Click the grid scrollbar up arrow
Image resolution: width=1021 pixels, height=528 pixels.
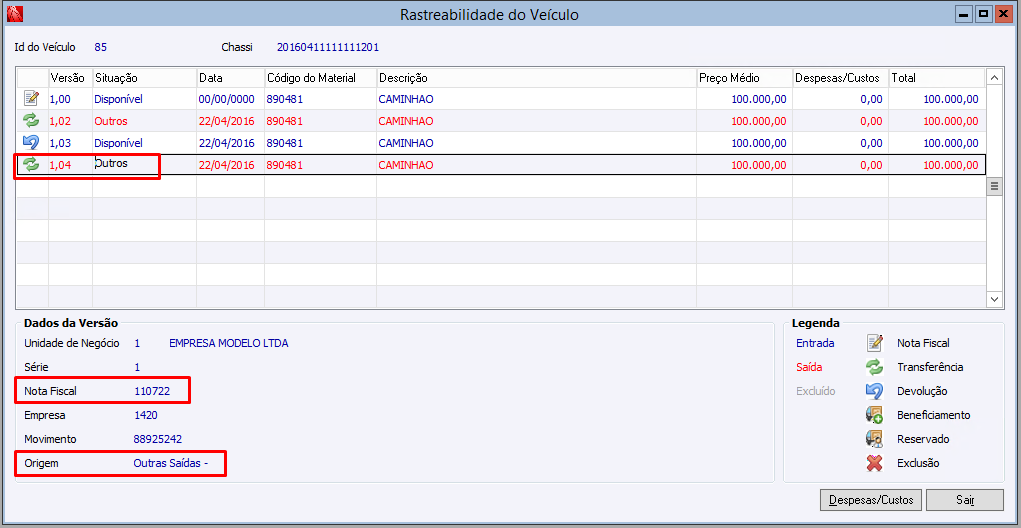pyautogui.click(x=994, y=77)
